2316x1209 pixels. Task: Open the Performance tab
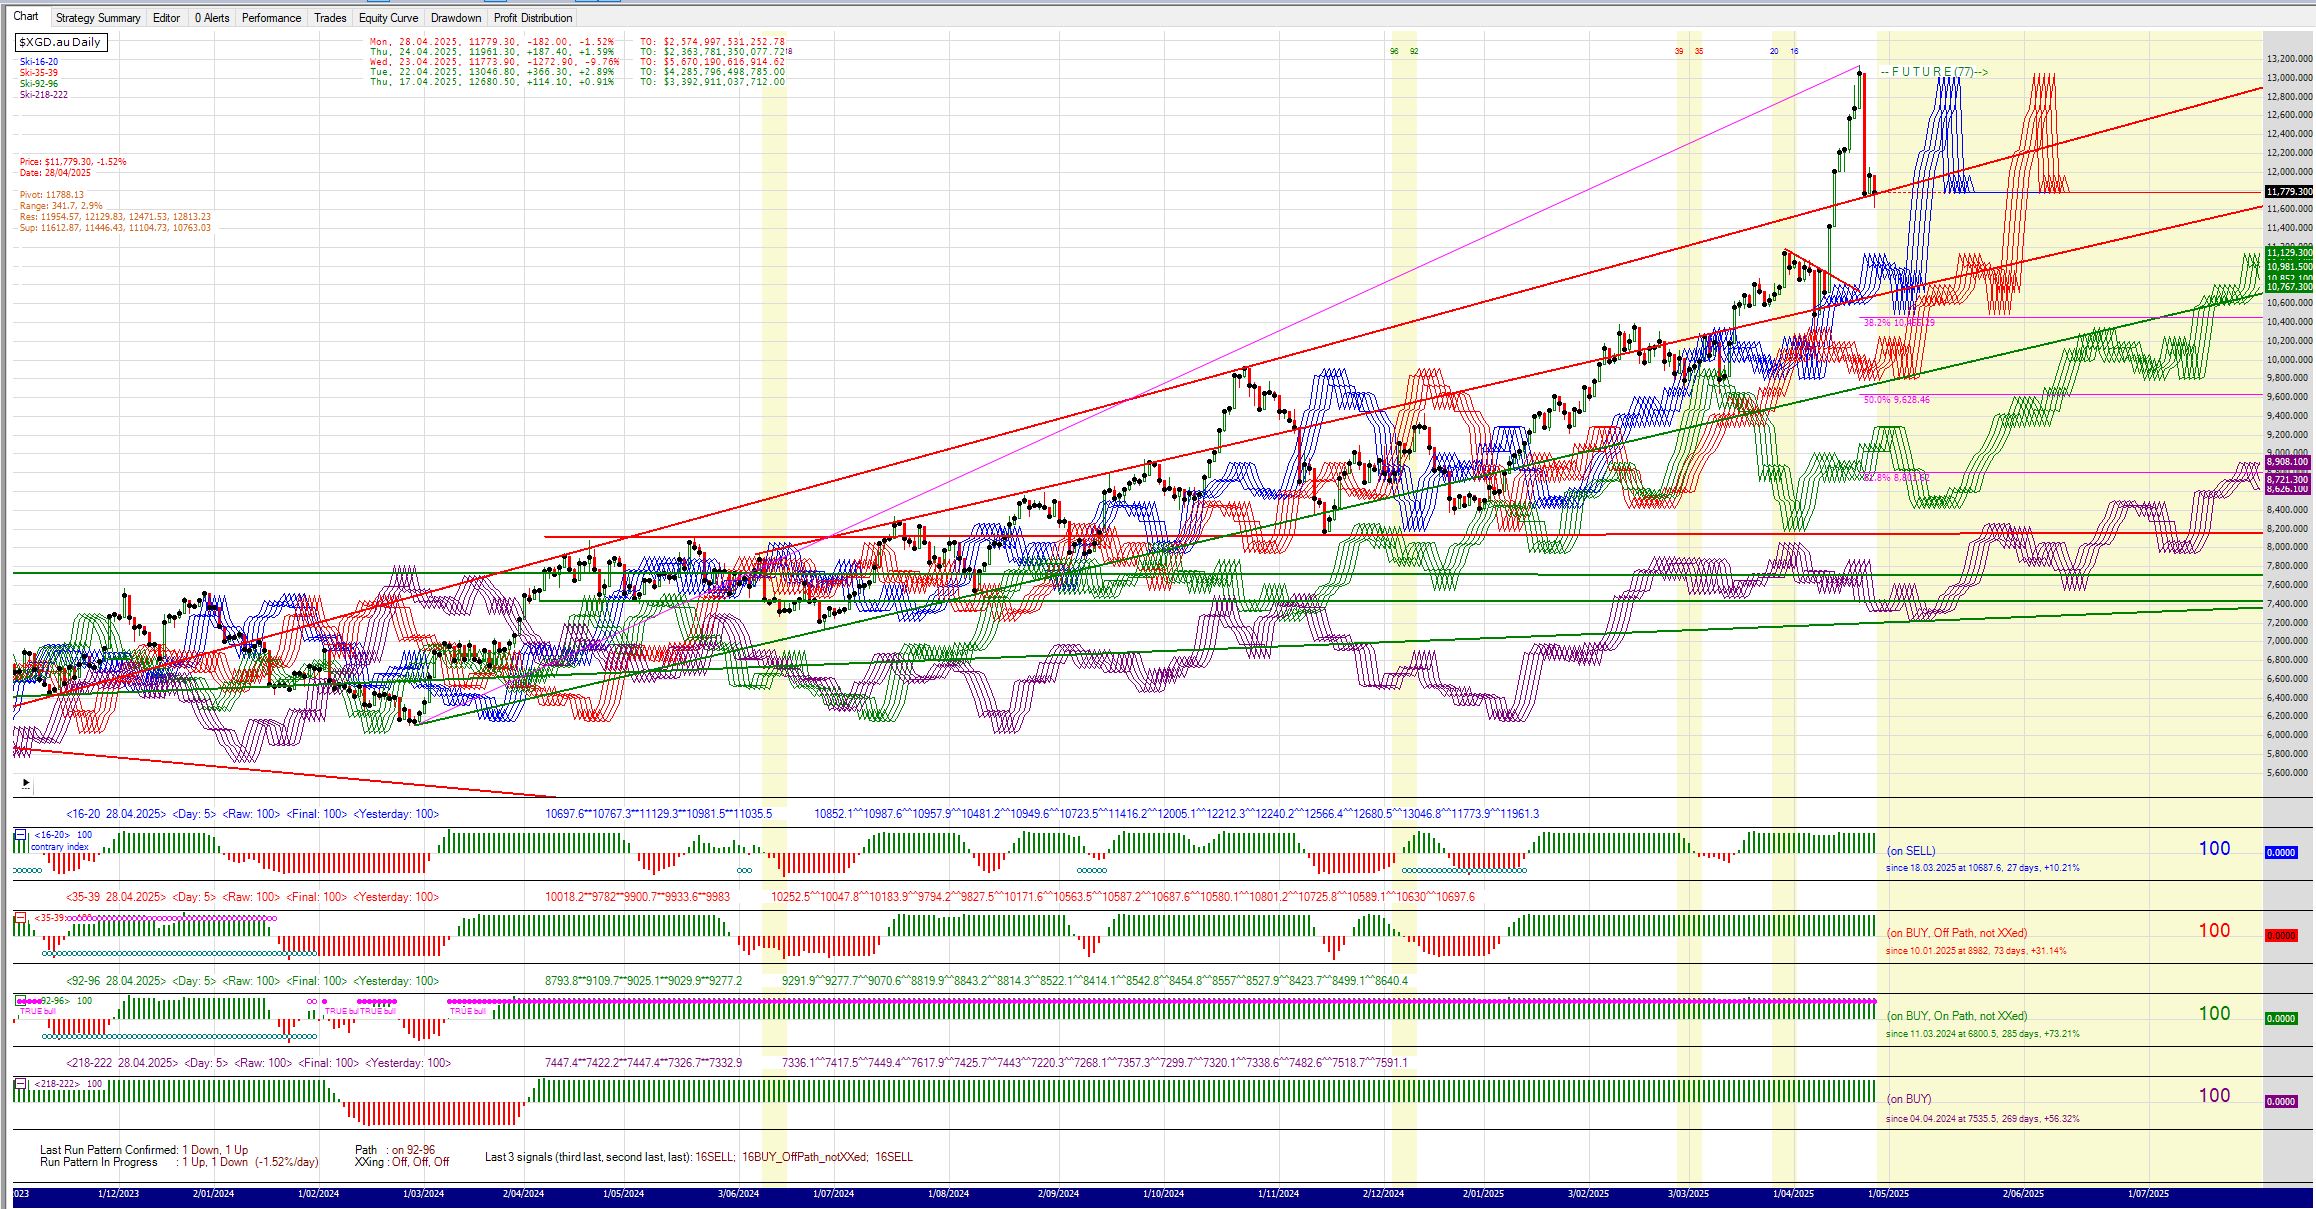coord(271,18)
